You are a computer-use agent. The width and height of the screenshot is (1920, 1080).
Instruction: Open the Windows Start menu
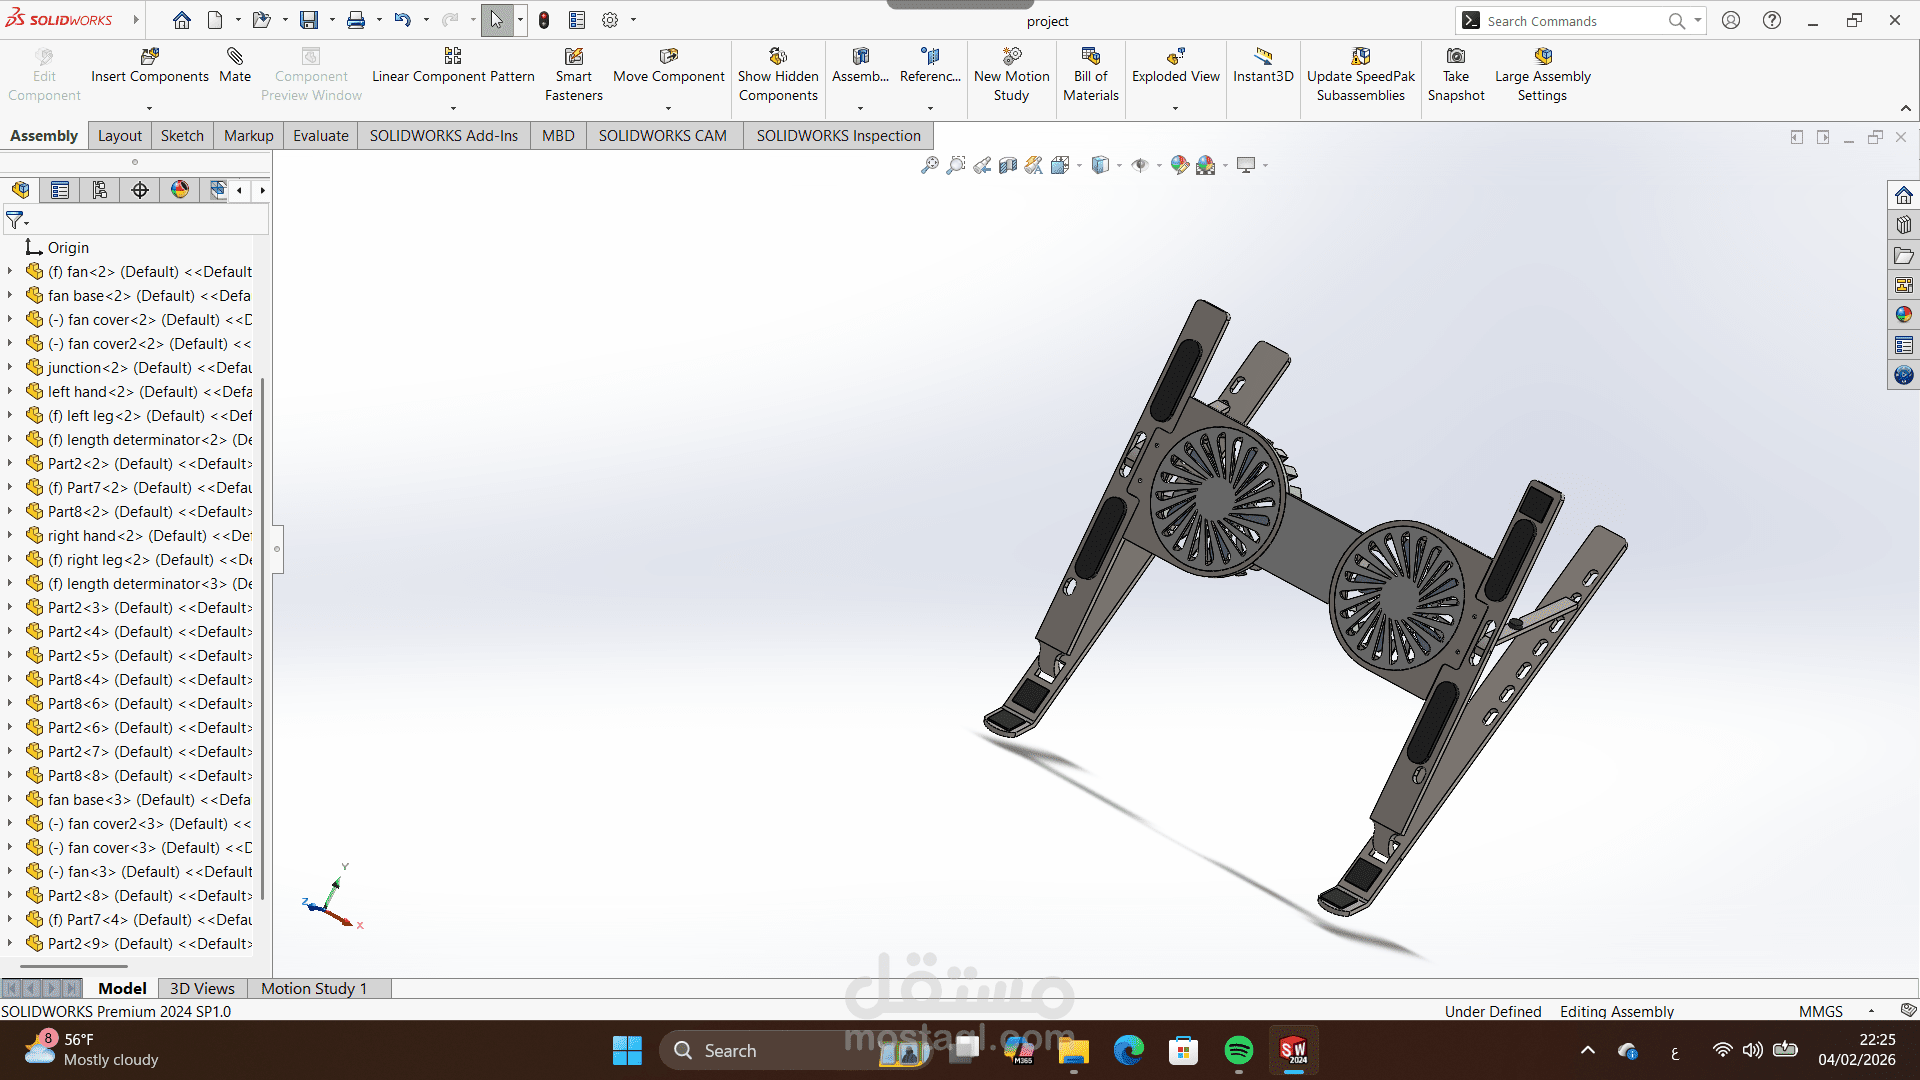(x=627, y=1051)
